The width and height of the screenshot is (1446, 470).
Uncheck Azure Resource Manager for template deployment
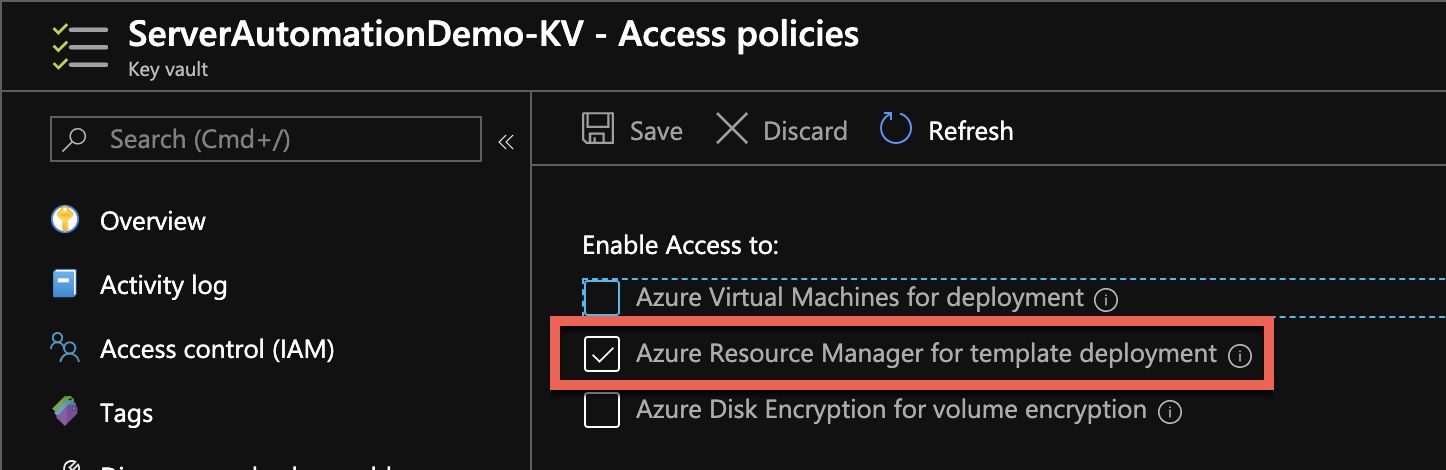[x=602, y=354]
